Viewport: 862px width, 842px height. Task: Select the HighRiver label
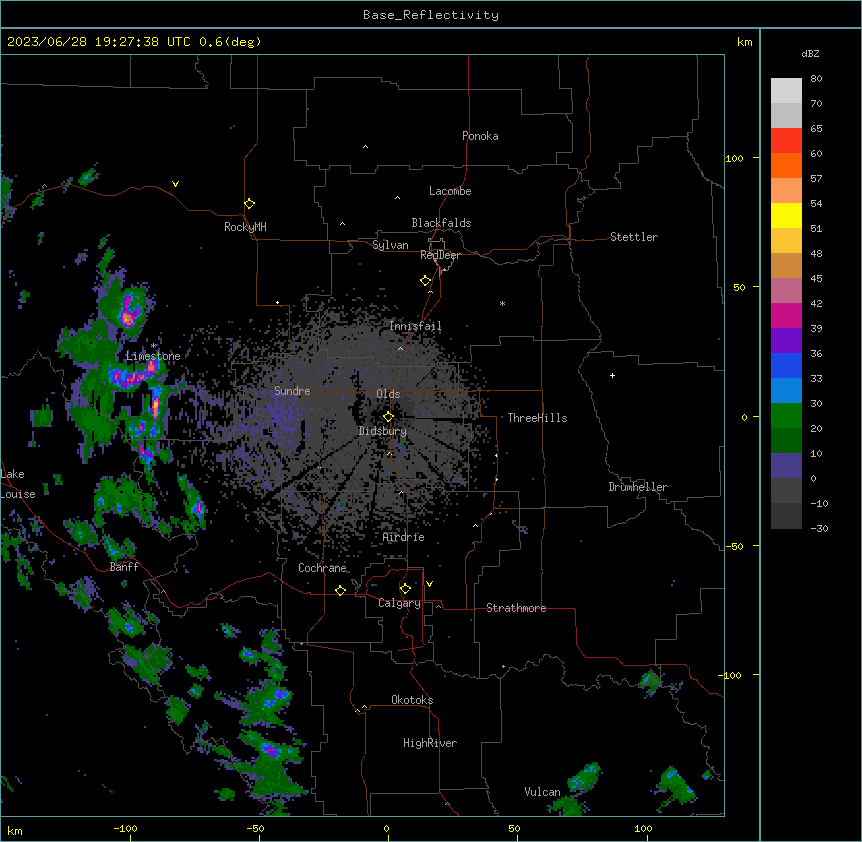(430, 743)
